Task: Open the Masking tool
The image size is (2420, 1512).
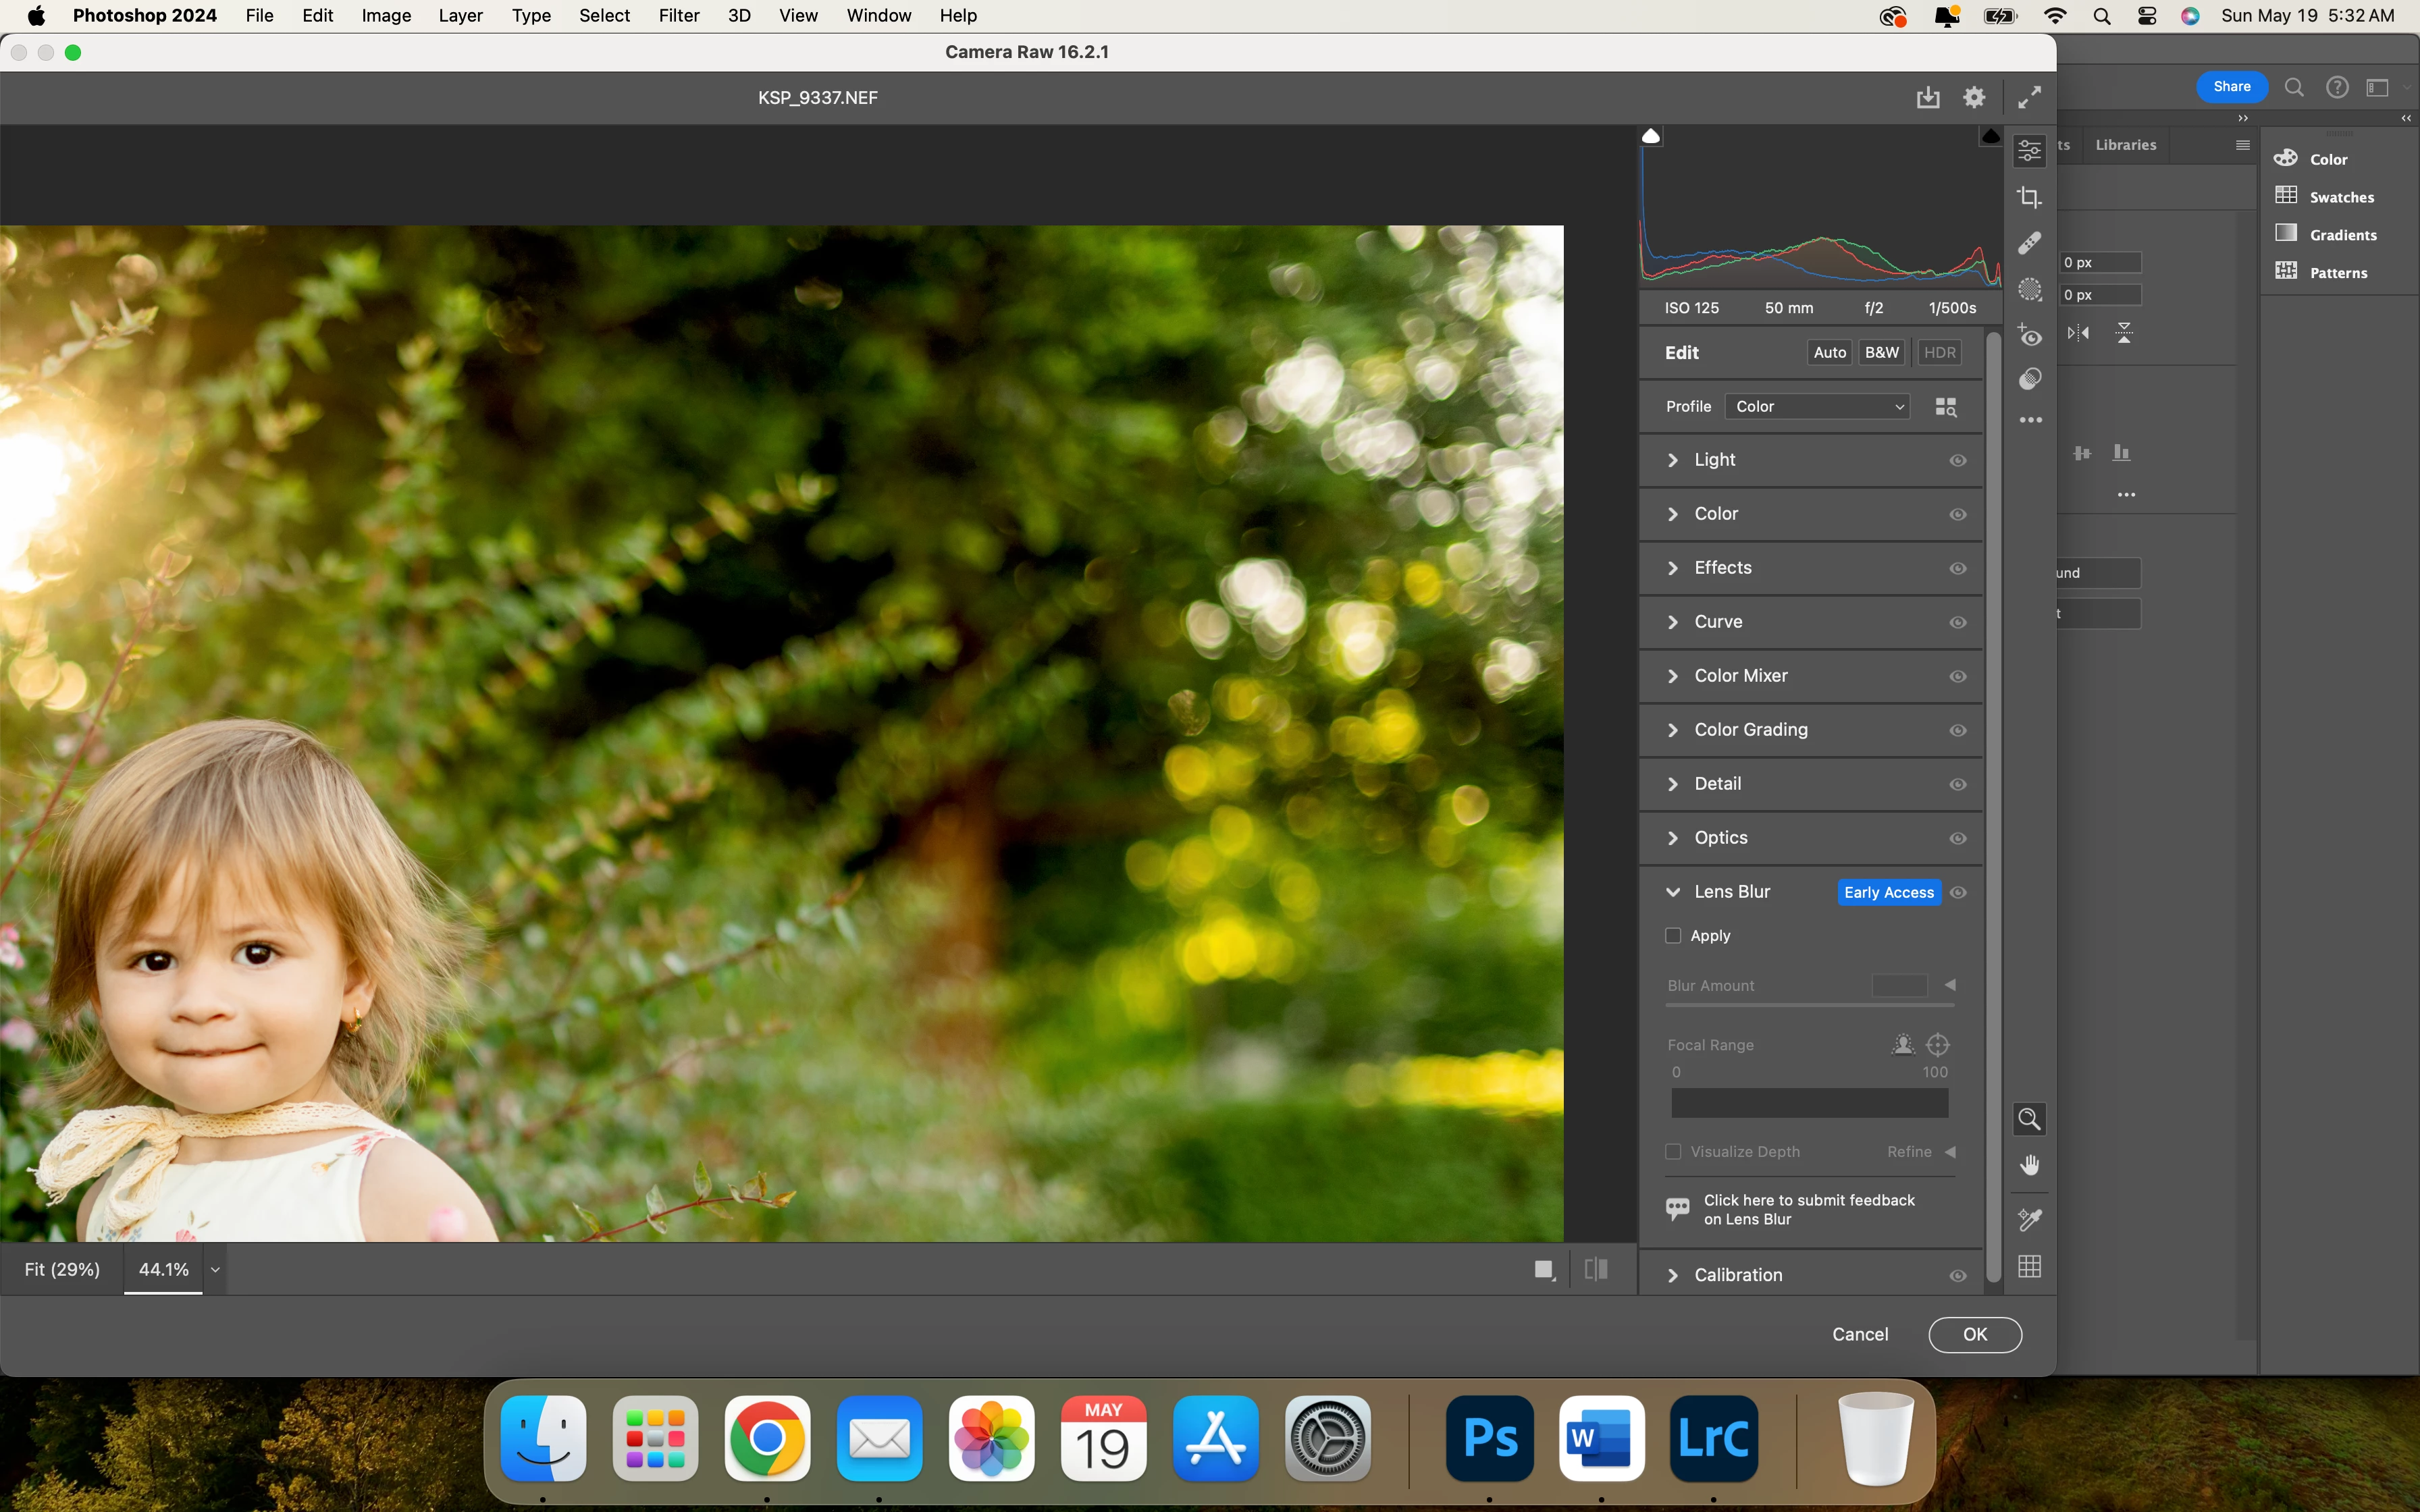Action: pos(2029,289)
